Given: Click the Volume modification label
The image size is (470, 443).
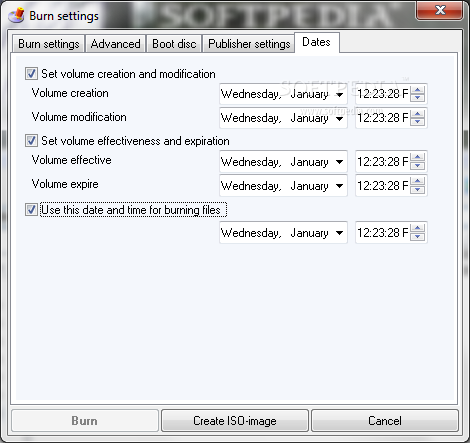Looking at the screenshot, I should click(x=79, y=117).
